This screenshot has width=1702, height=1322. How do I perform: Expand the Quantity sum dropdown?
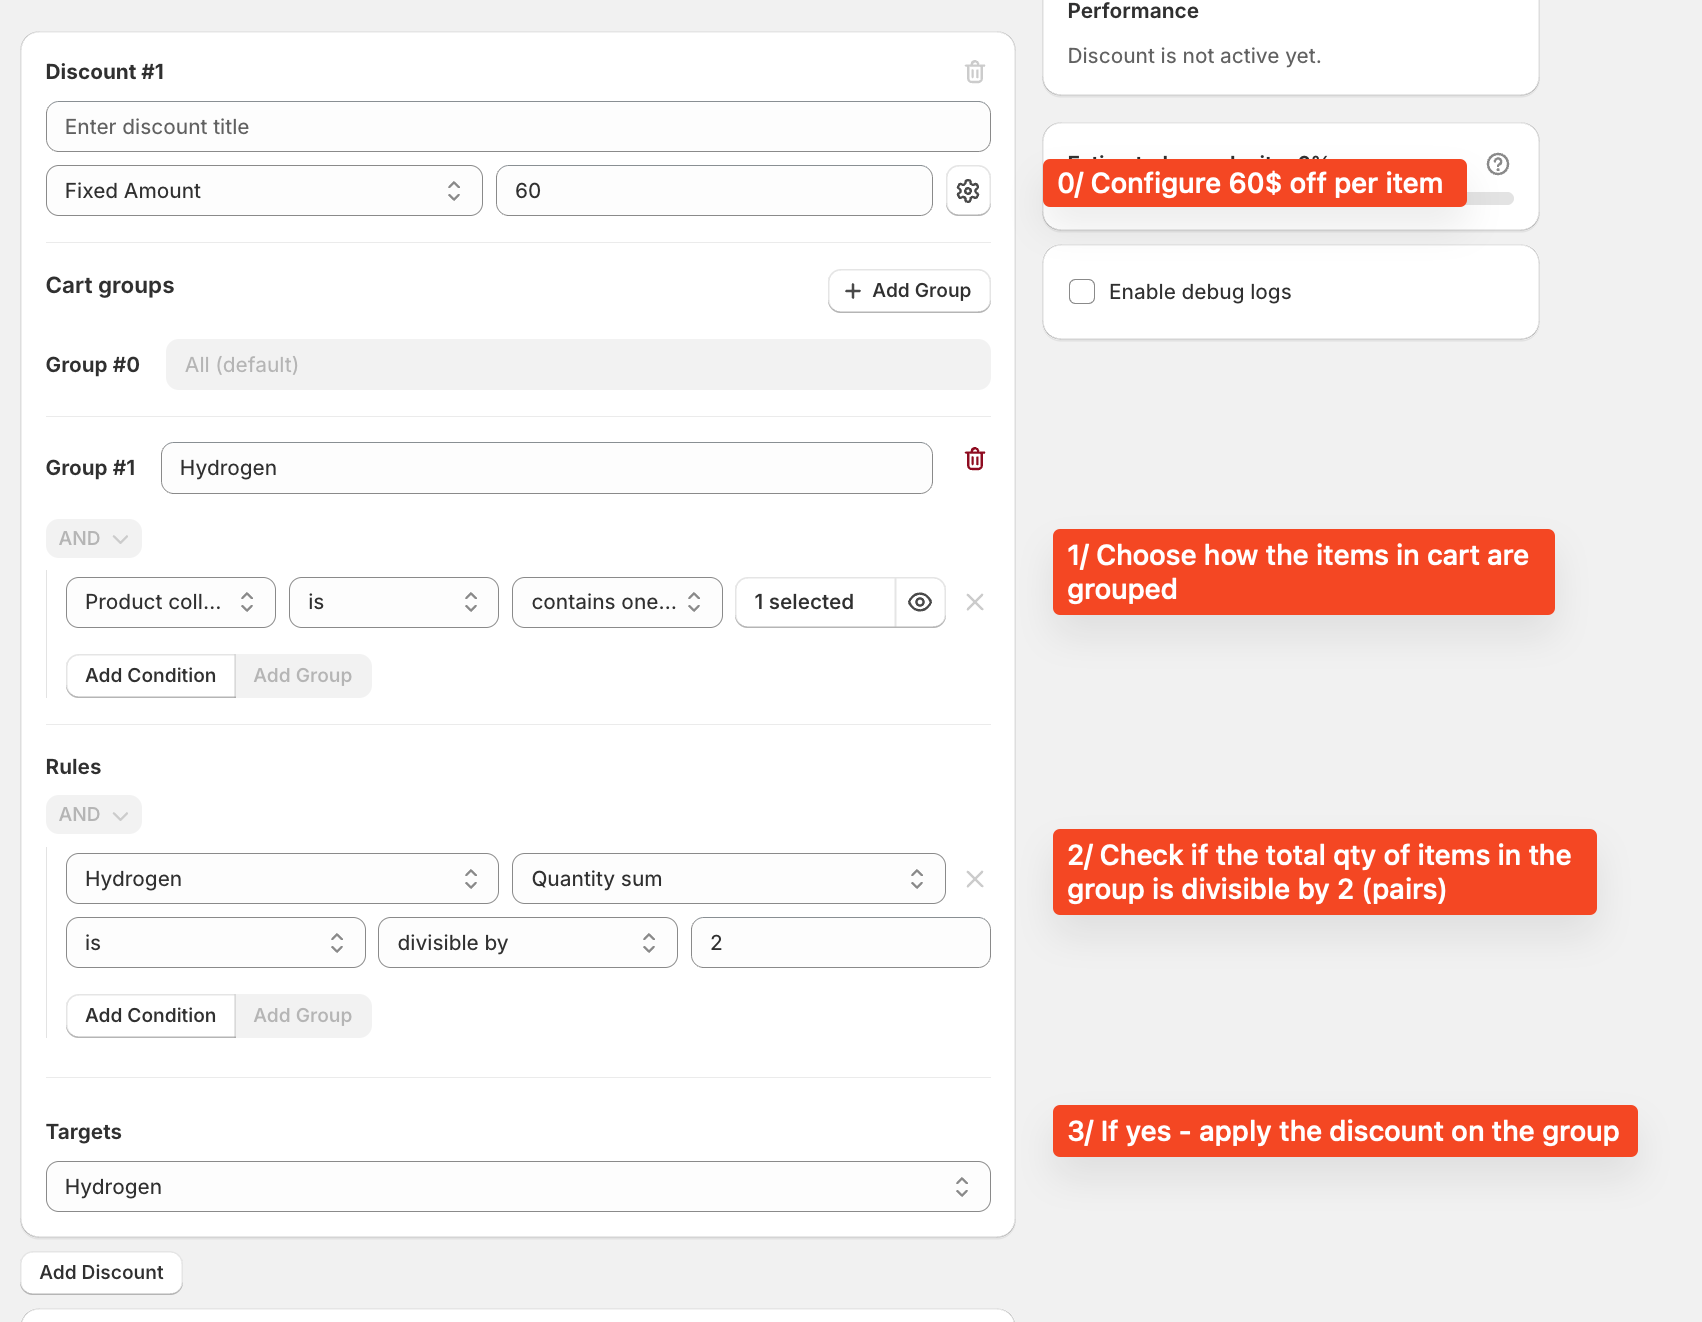727,879
